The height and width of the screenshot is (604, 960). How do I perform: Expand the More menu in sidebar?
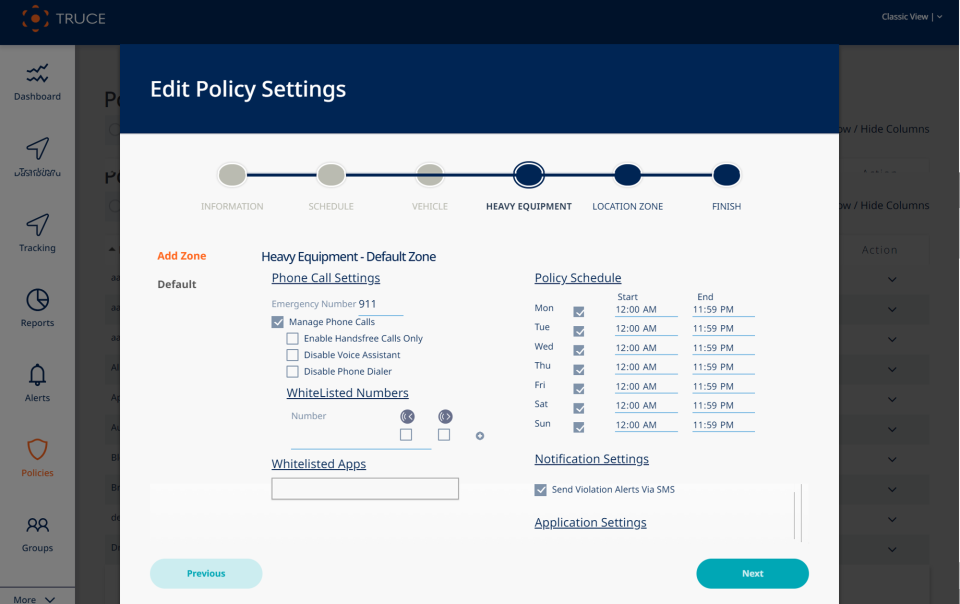pyautogui.click(x=35, y=599)
